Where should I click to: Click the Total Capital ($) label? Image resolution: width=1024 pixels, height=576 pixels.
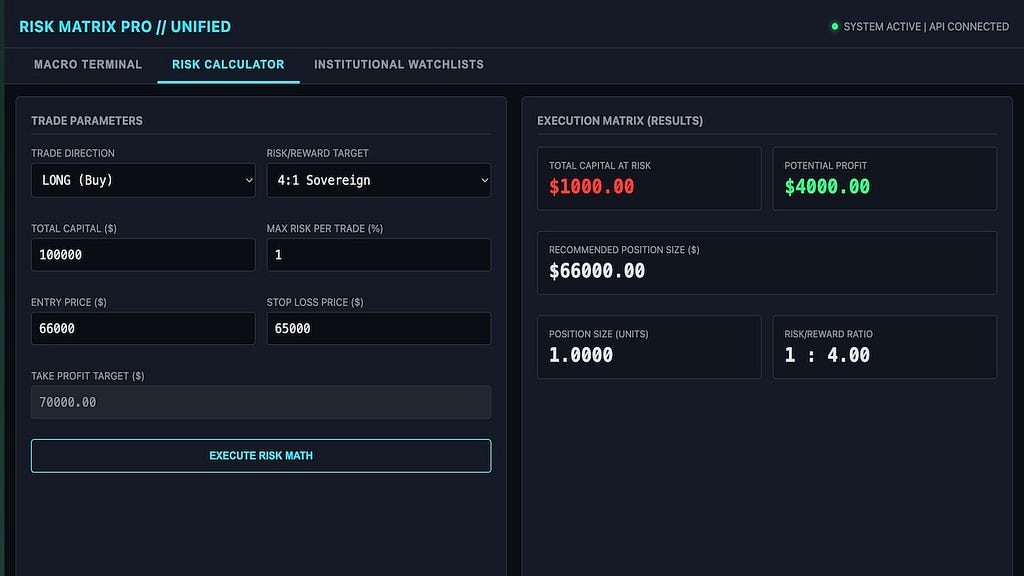pyautogui.click(x=74, y=229)
